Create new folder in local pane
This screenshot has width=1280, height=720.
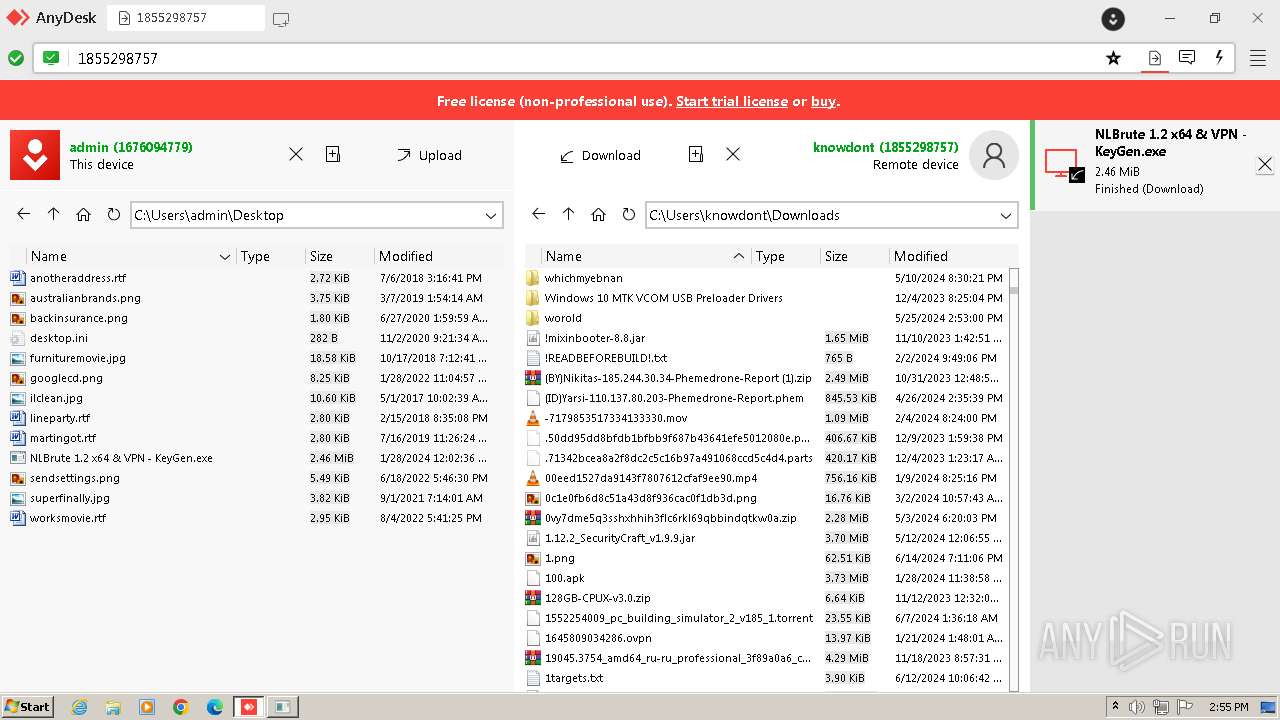pos(333,154)
